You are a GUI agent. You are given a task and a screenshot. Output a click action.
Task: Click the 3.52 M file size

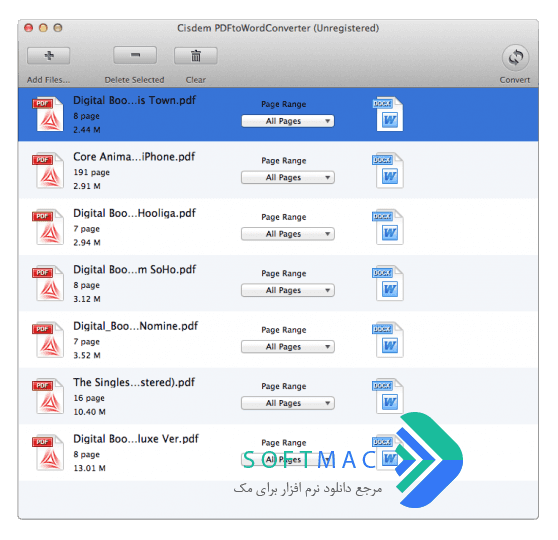(x=87, y=356)
